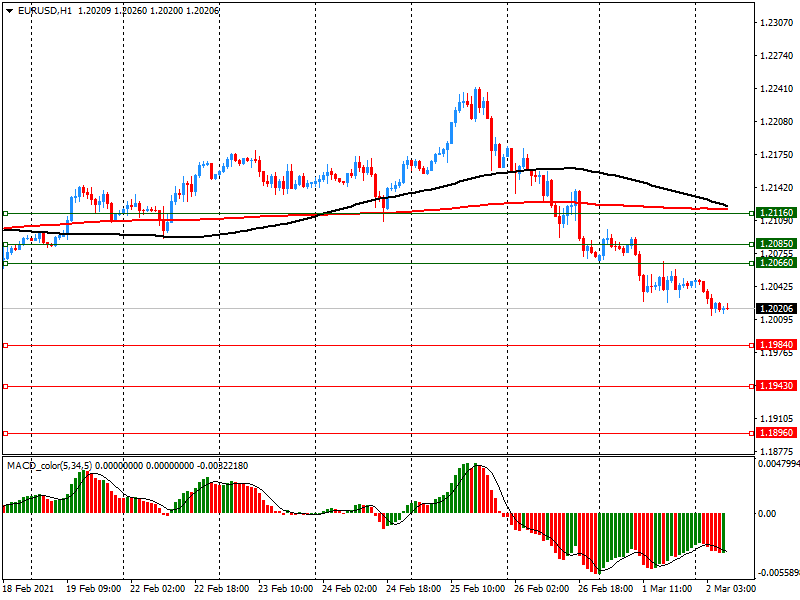This screenshot has width=800, height=600.
Task: Click the 22 Feb 18:00 time label
Action: pyautogui.click(x=221, y=589)
